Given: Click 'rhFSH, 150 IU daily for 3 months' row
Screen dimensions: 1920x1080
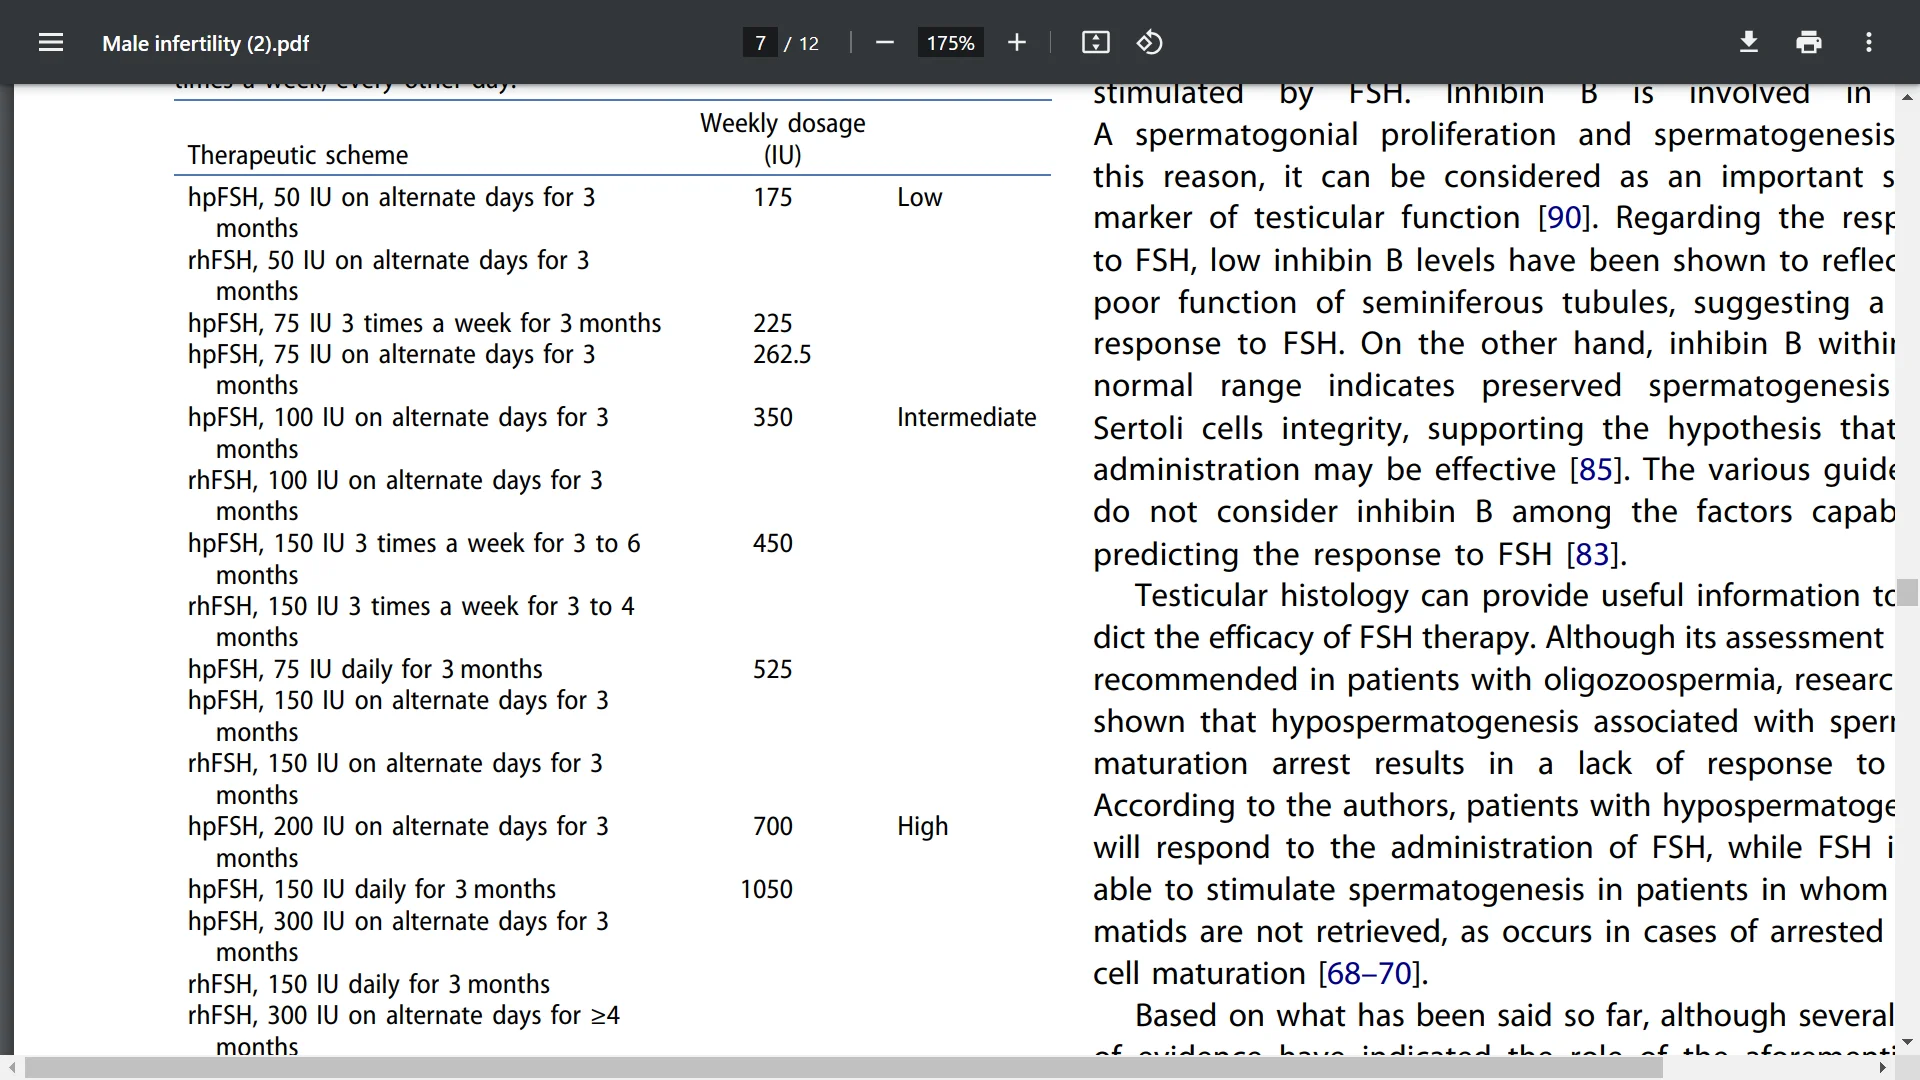Looking at the screenshot, I should pyautogui.click(x=369, y=984).
